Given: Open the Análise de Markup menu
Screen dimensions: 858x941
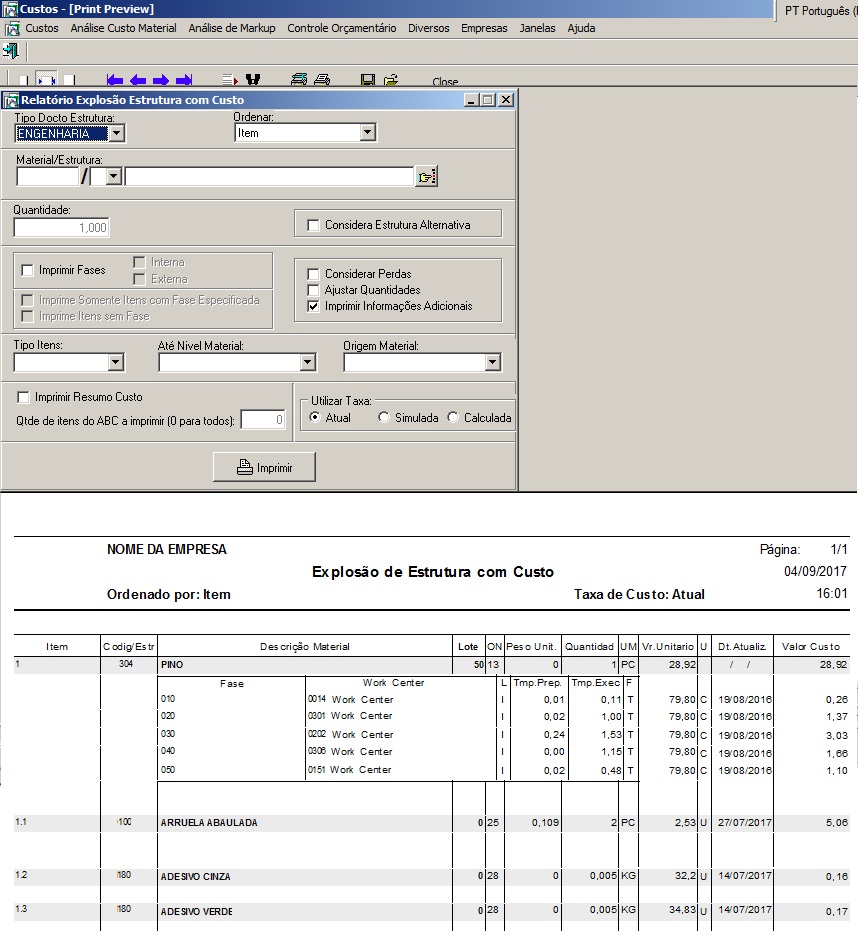Looking at the screenshot, I should (231, 28).
